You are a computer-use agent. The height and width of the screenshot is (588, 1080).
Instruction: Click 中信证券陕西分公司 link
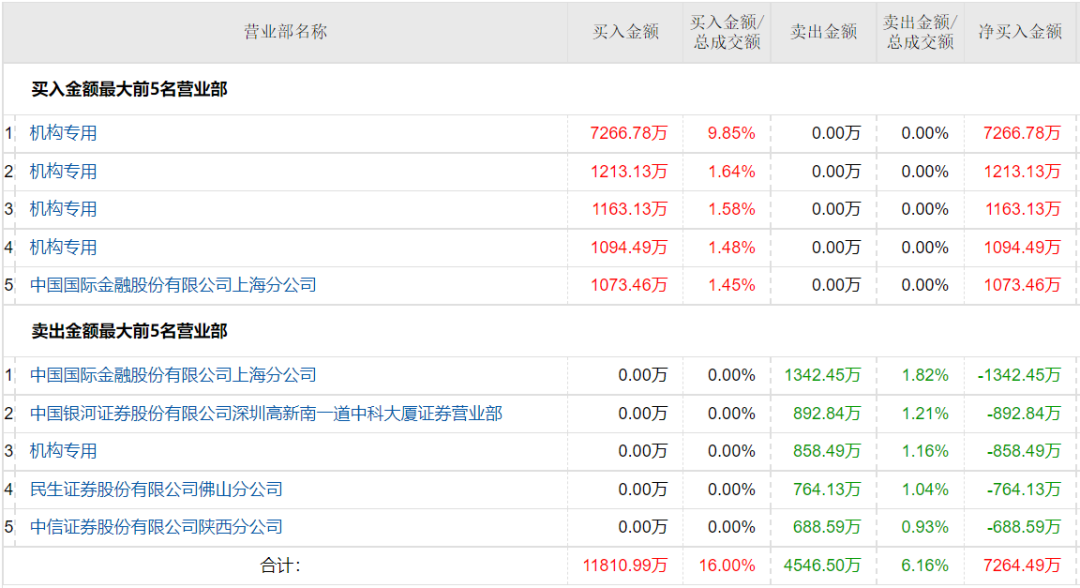point(156,527)
